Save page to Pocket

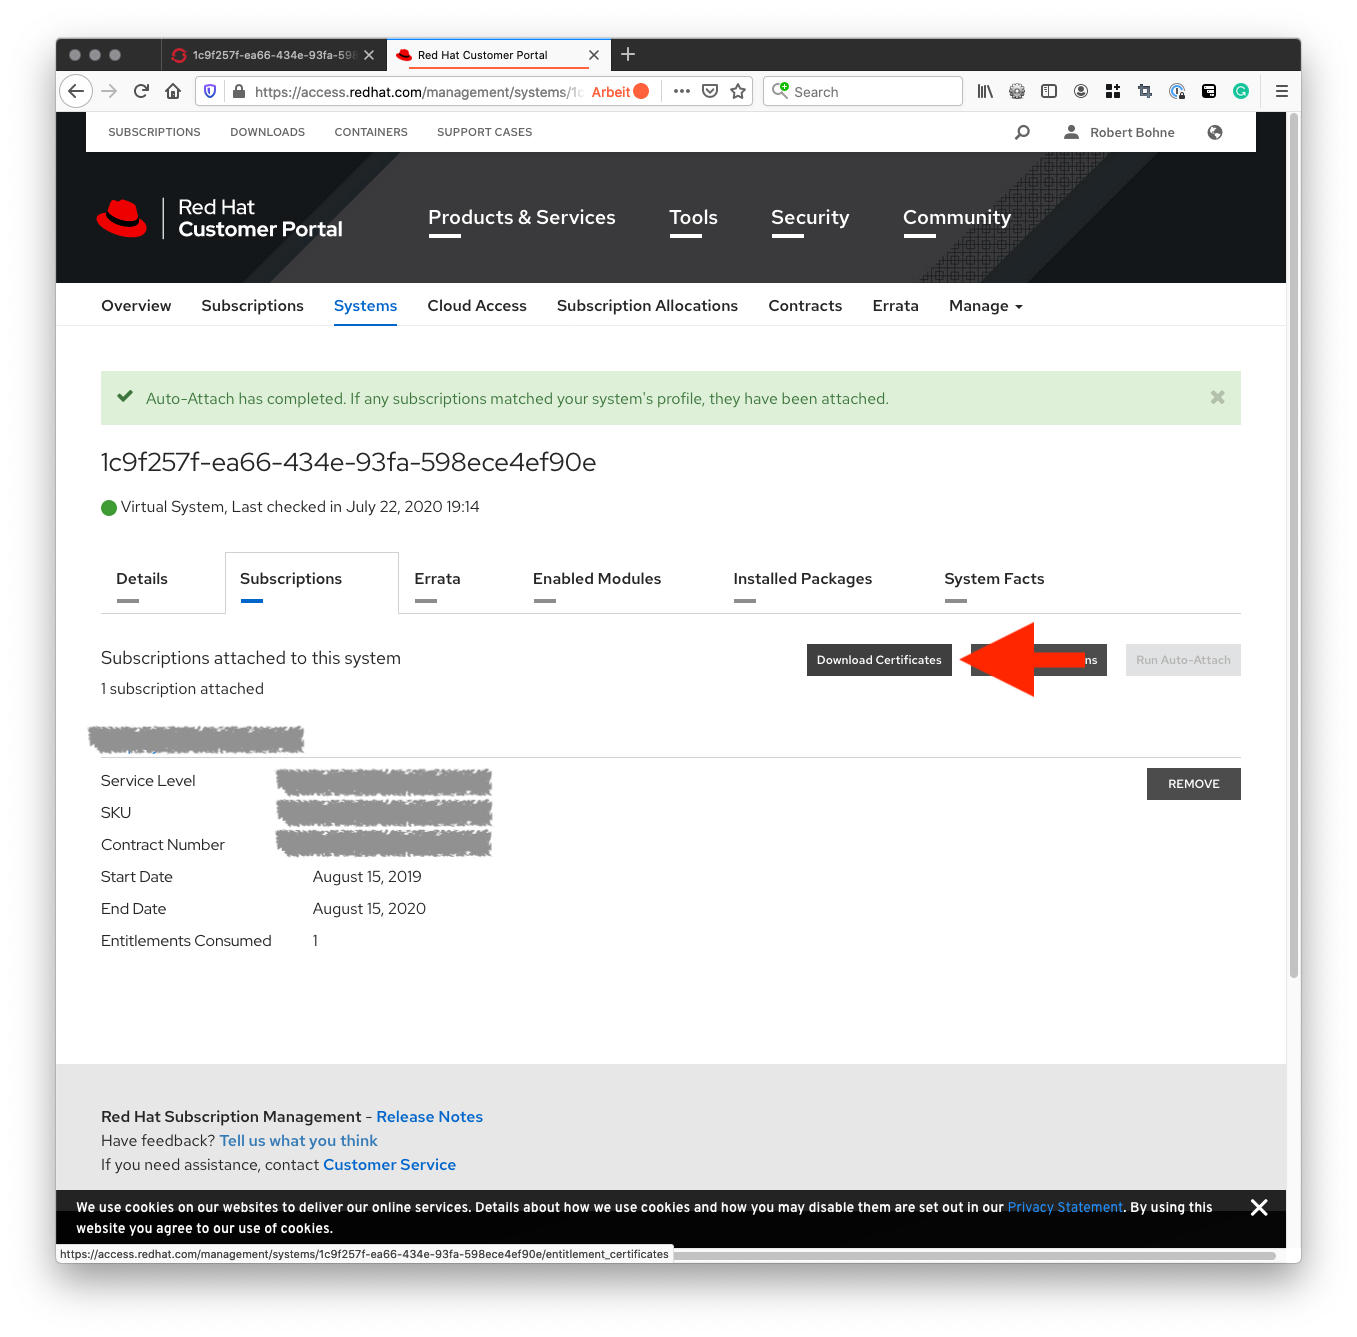710,91
